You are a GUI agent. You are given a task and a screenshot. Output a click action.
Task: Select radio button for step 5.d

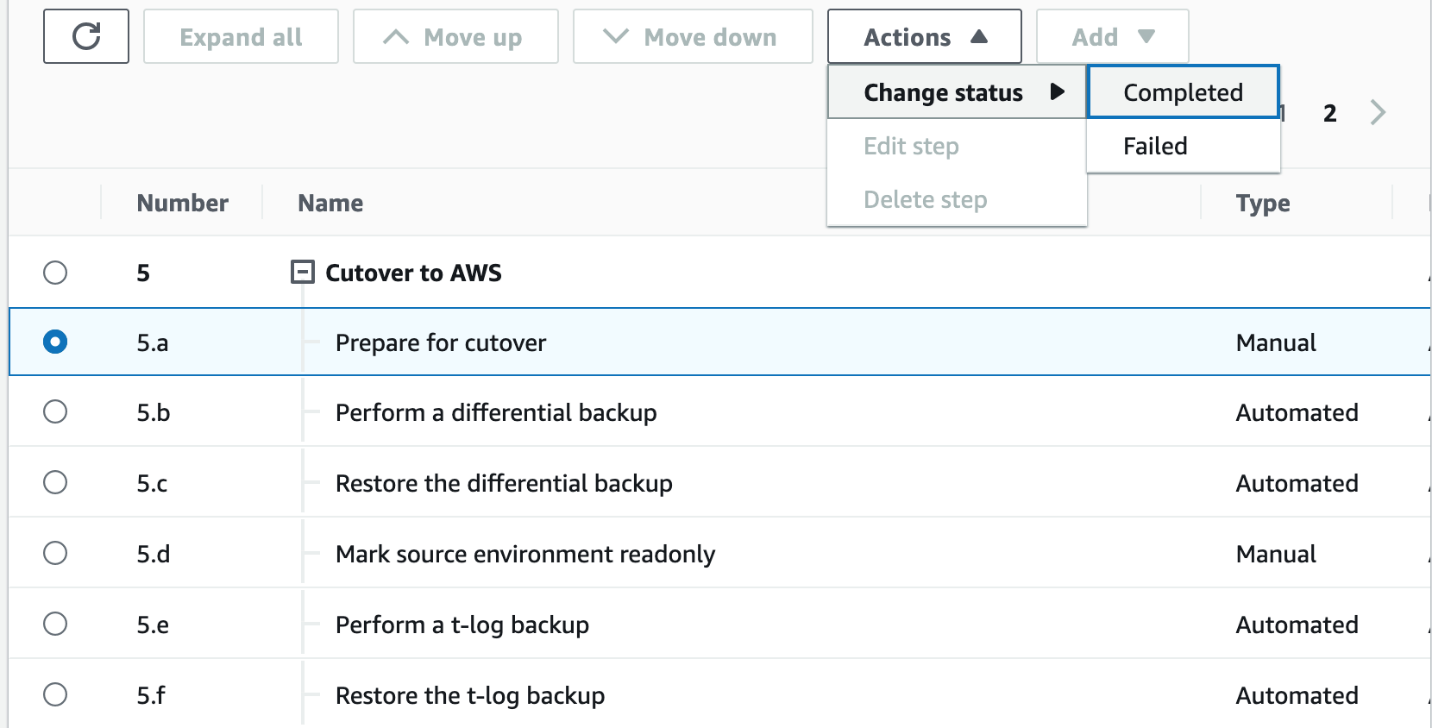55,553
